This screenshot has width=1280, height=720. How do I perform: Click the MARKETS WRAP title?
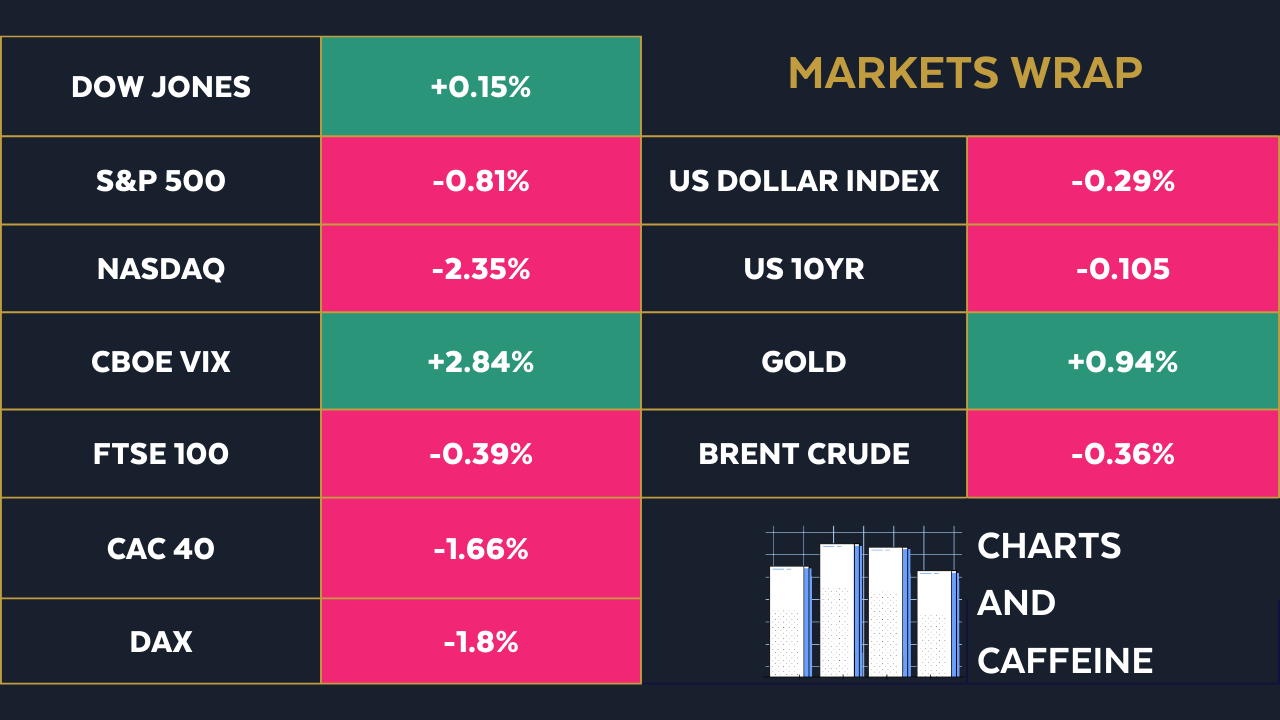tap(965, 73)
